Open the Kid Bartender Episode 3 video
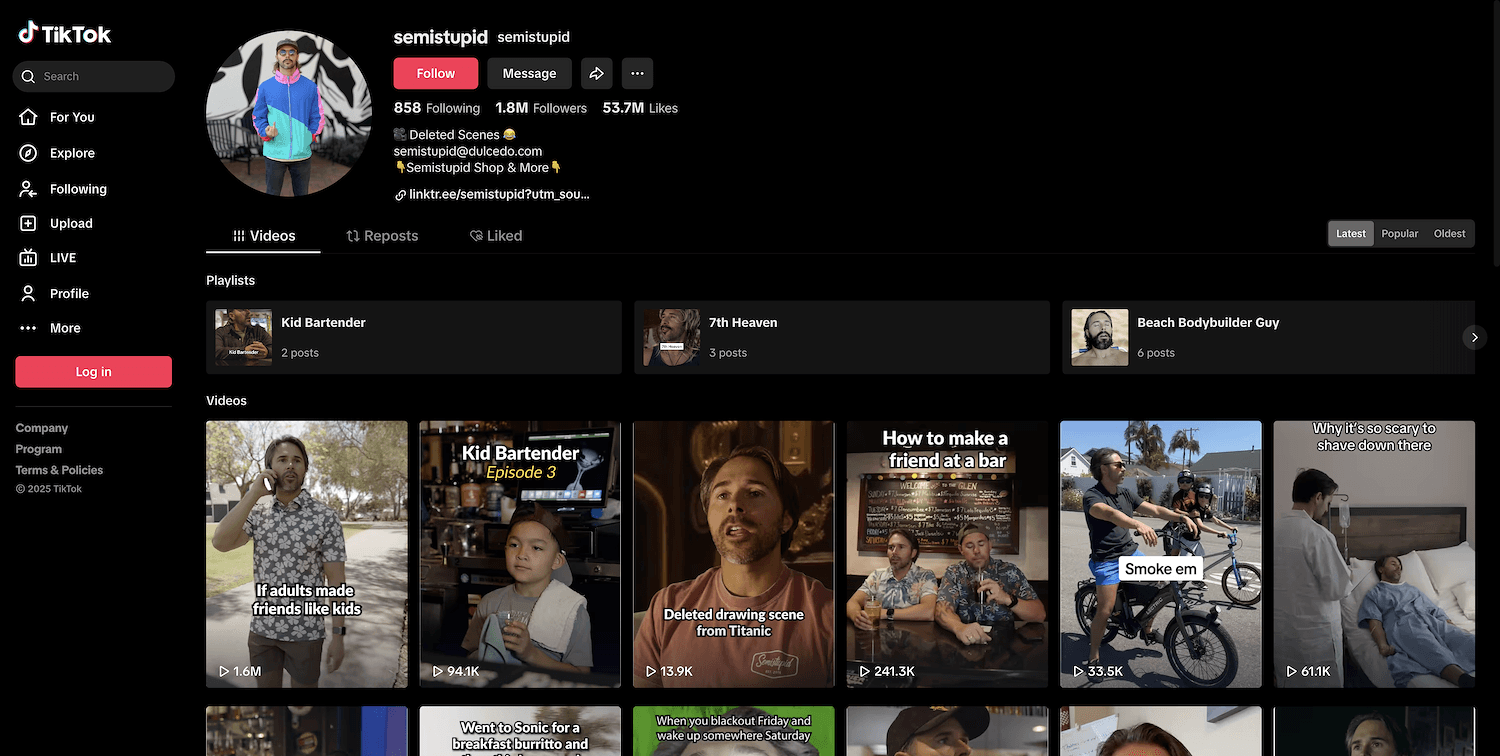The height and width of the screenshot is (756, 1500). pos(520,554)
